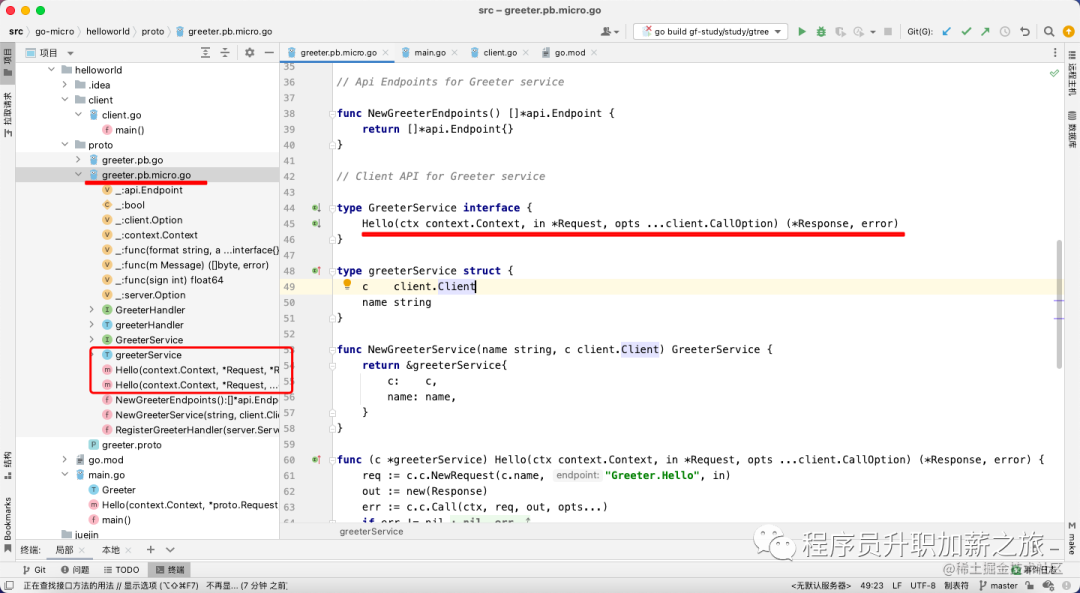This screenshot has width=1080, height=593.
Task: Open the TODO tool window
Action: click(121, 570)
